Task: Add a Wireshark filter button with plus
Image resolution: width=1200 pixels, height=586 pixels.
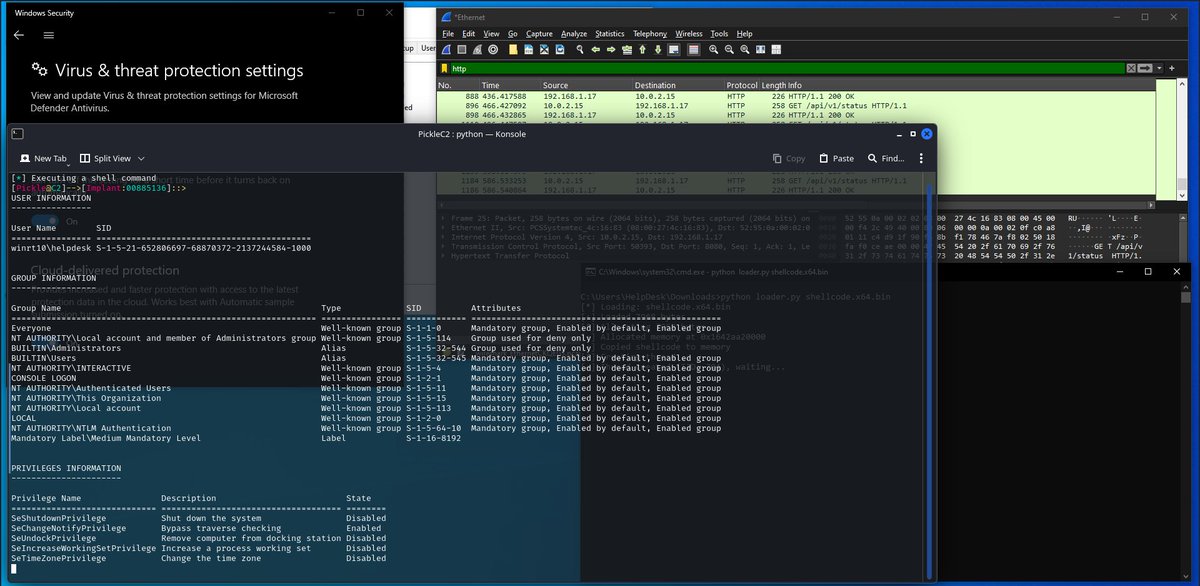Action: [1171, 68]
